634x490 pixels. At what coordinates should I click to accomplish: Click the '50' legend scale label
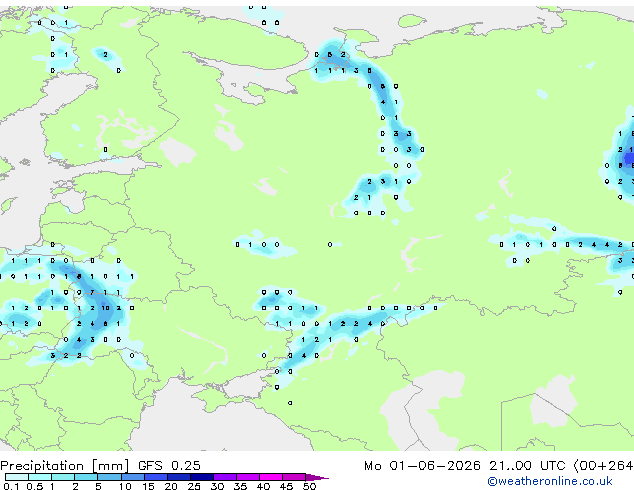coord(310,486)
